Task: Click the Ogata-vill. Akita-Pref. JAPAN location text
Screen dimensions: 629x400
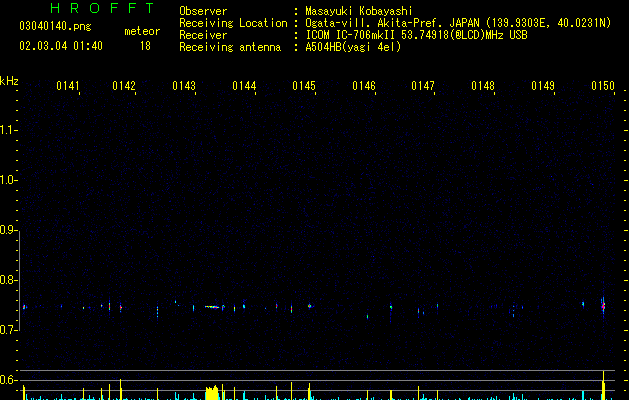Action: [x=458, y=23]
